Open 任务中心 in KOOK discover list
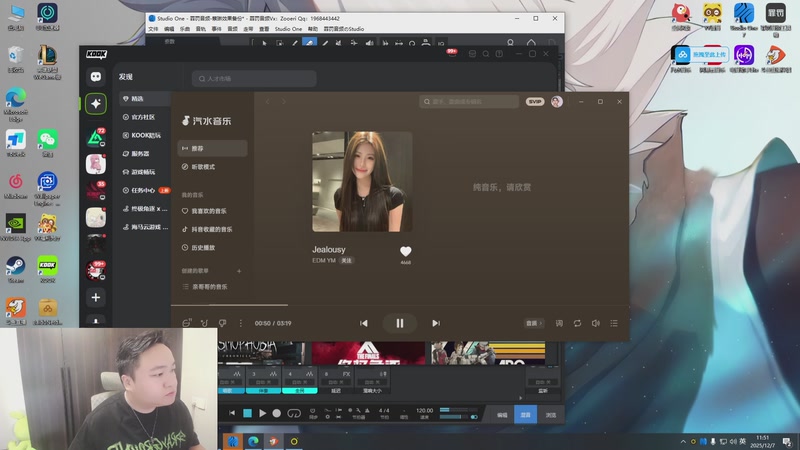 (x=144, y=190)
